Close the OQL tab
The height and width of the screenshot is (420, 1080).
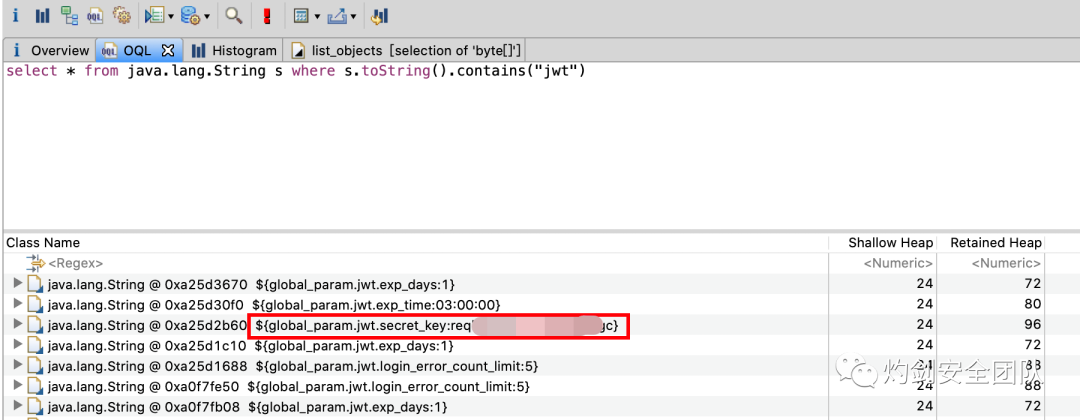[168, 50]
